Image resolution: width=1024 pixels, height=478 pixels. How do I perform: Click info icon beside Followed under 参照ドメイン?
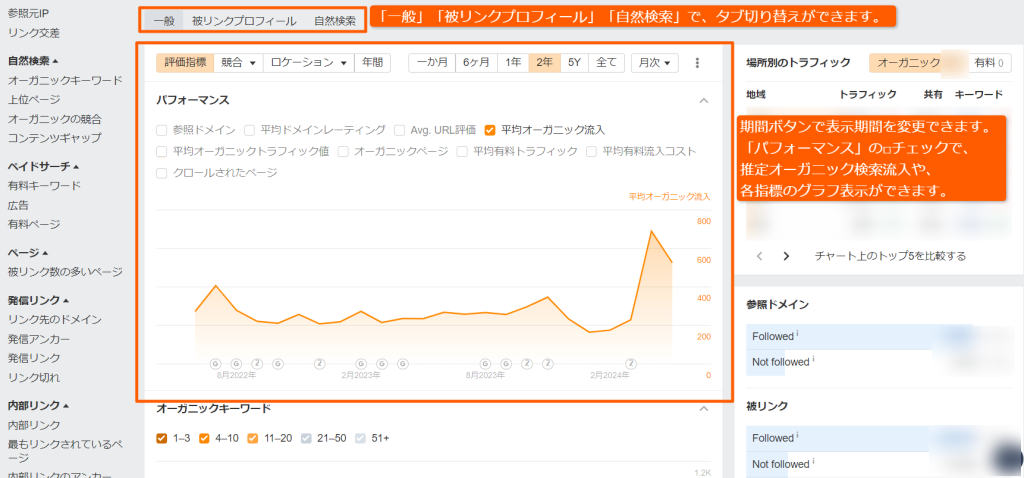(x=797, y=335)
